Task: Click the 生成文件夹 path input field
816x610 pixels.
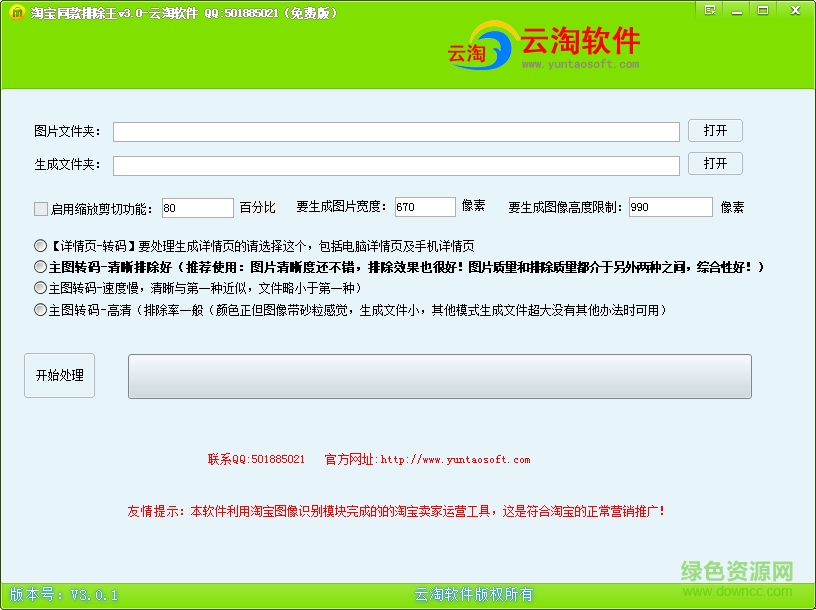Action: [397, 166]
